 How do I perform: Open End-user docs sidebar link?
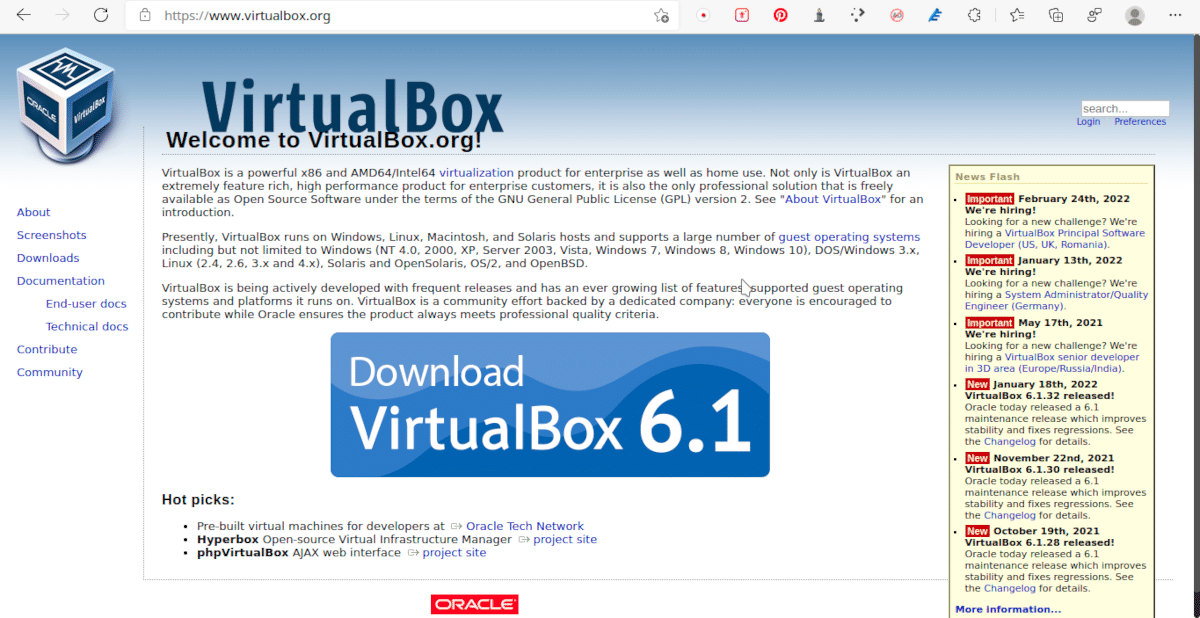(86, 304)
